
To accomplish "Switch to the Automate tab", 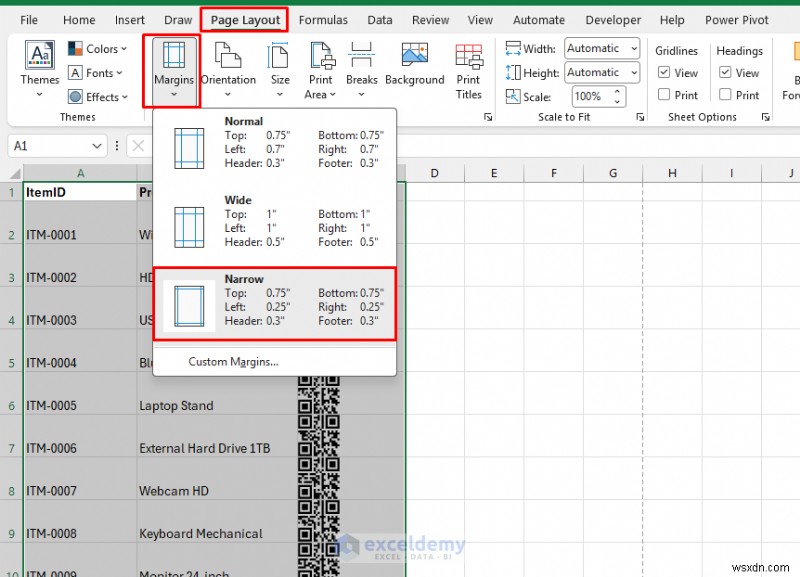I will tap(539, 20).
